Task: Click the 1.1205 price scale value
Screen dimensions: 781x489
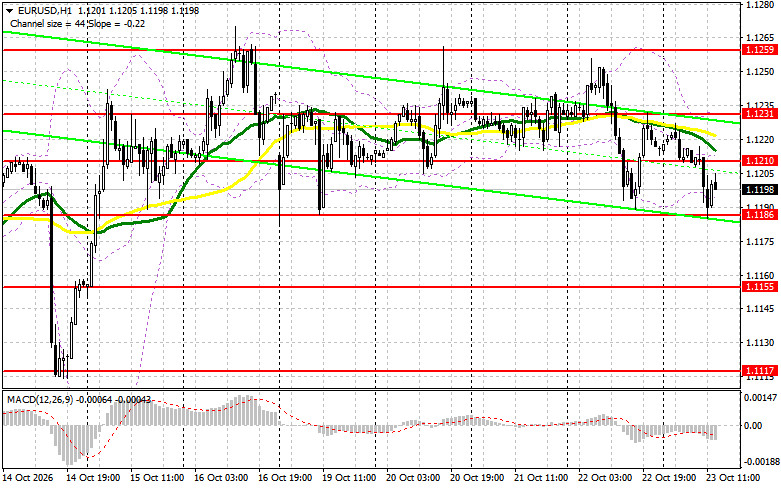Action: pyautogui.click(x=759, y=174)
